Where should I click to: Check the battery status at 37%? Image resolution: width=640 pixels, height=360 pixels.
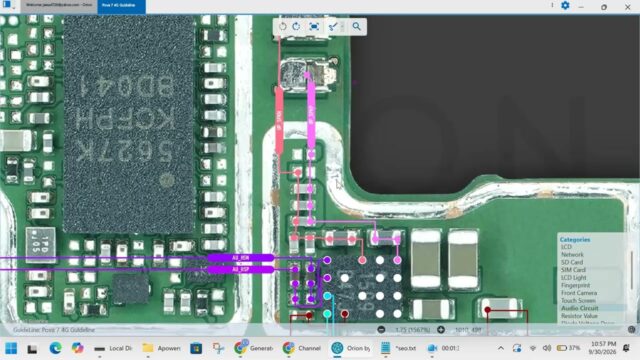tap(569, 348)
